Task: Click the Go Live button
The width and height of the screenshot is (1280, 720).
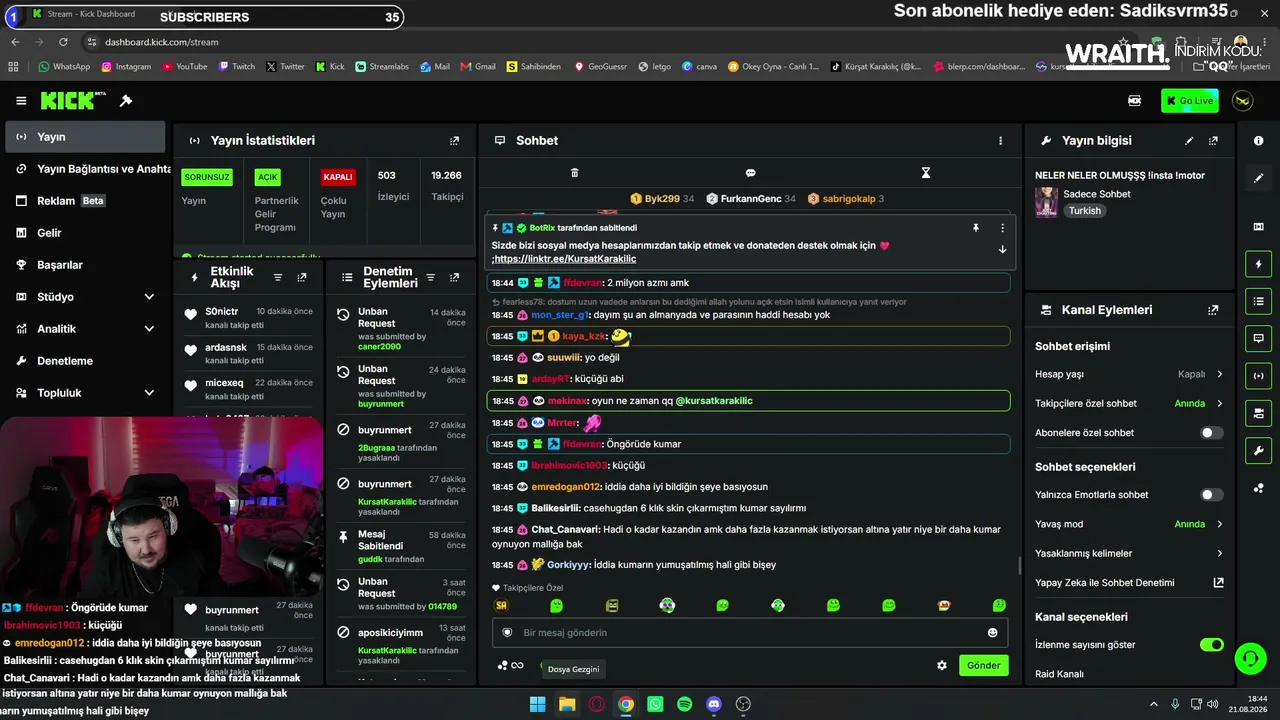Action: (x=1189, y=100)
